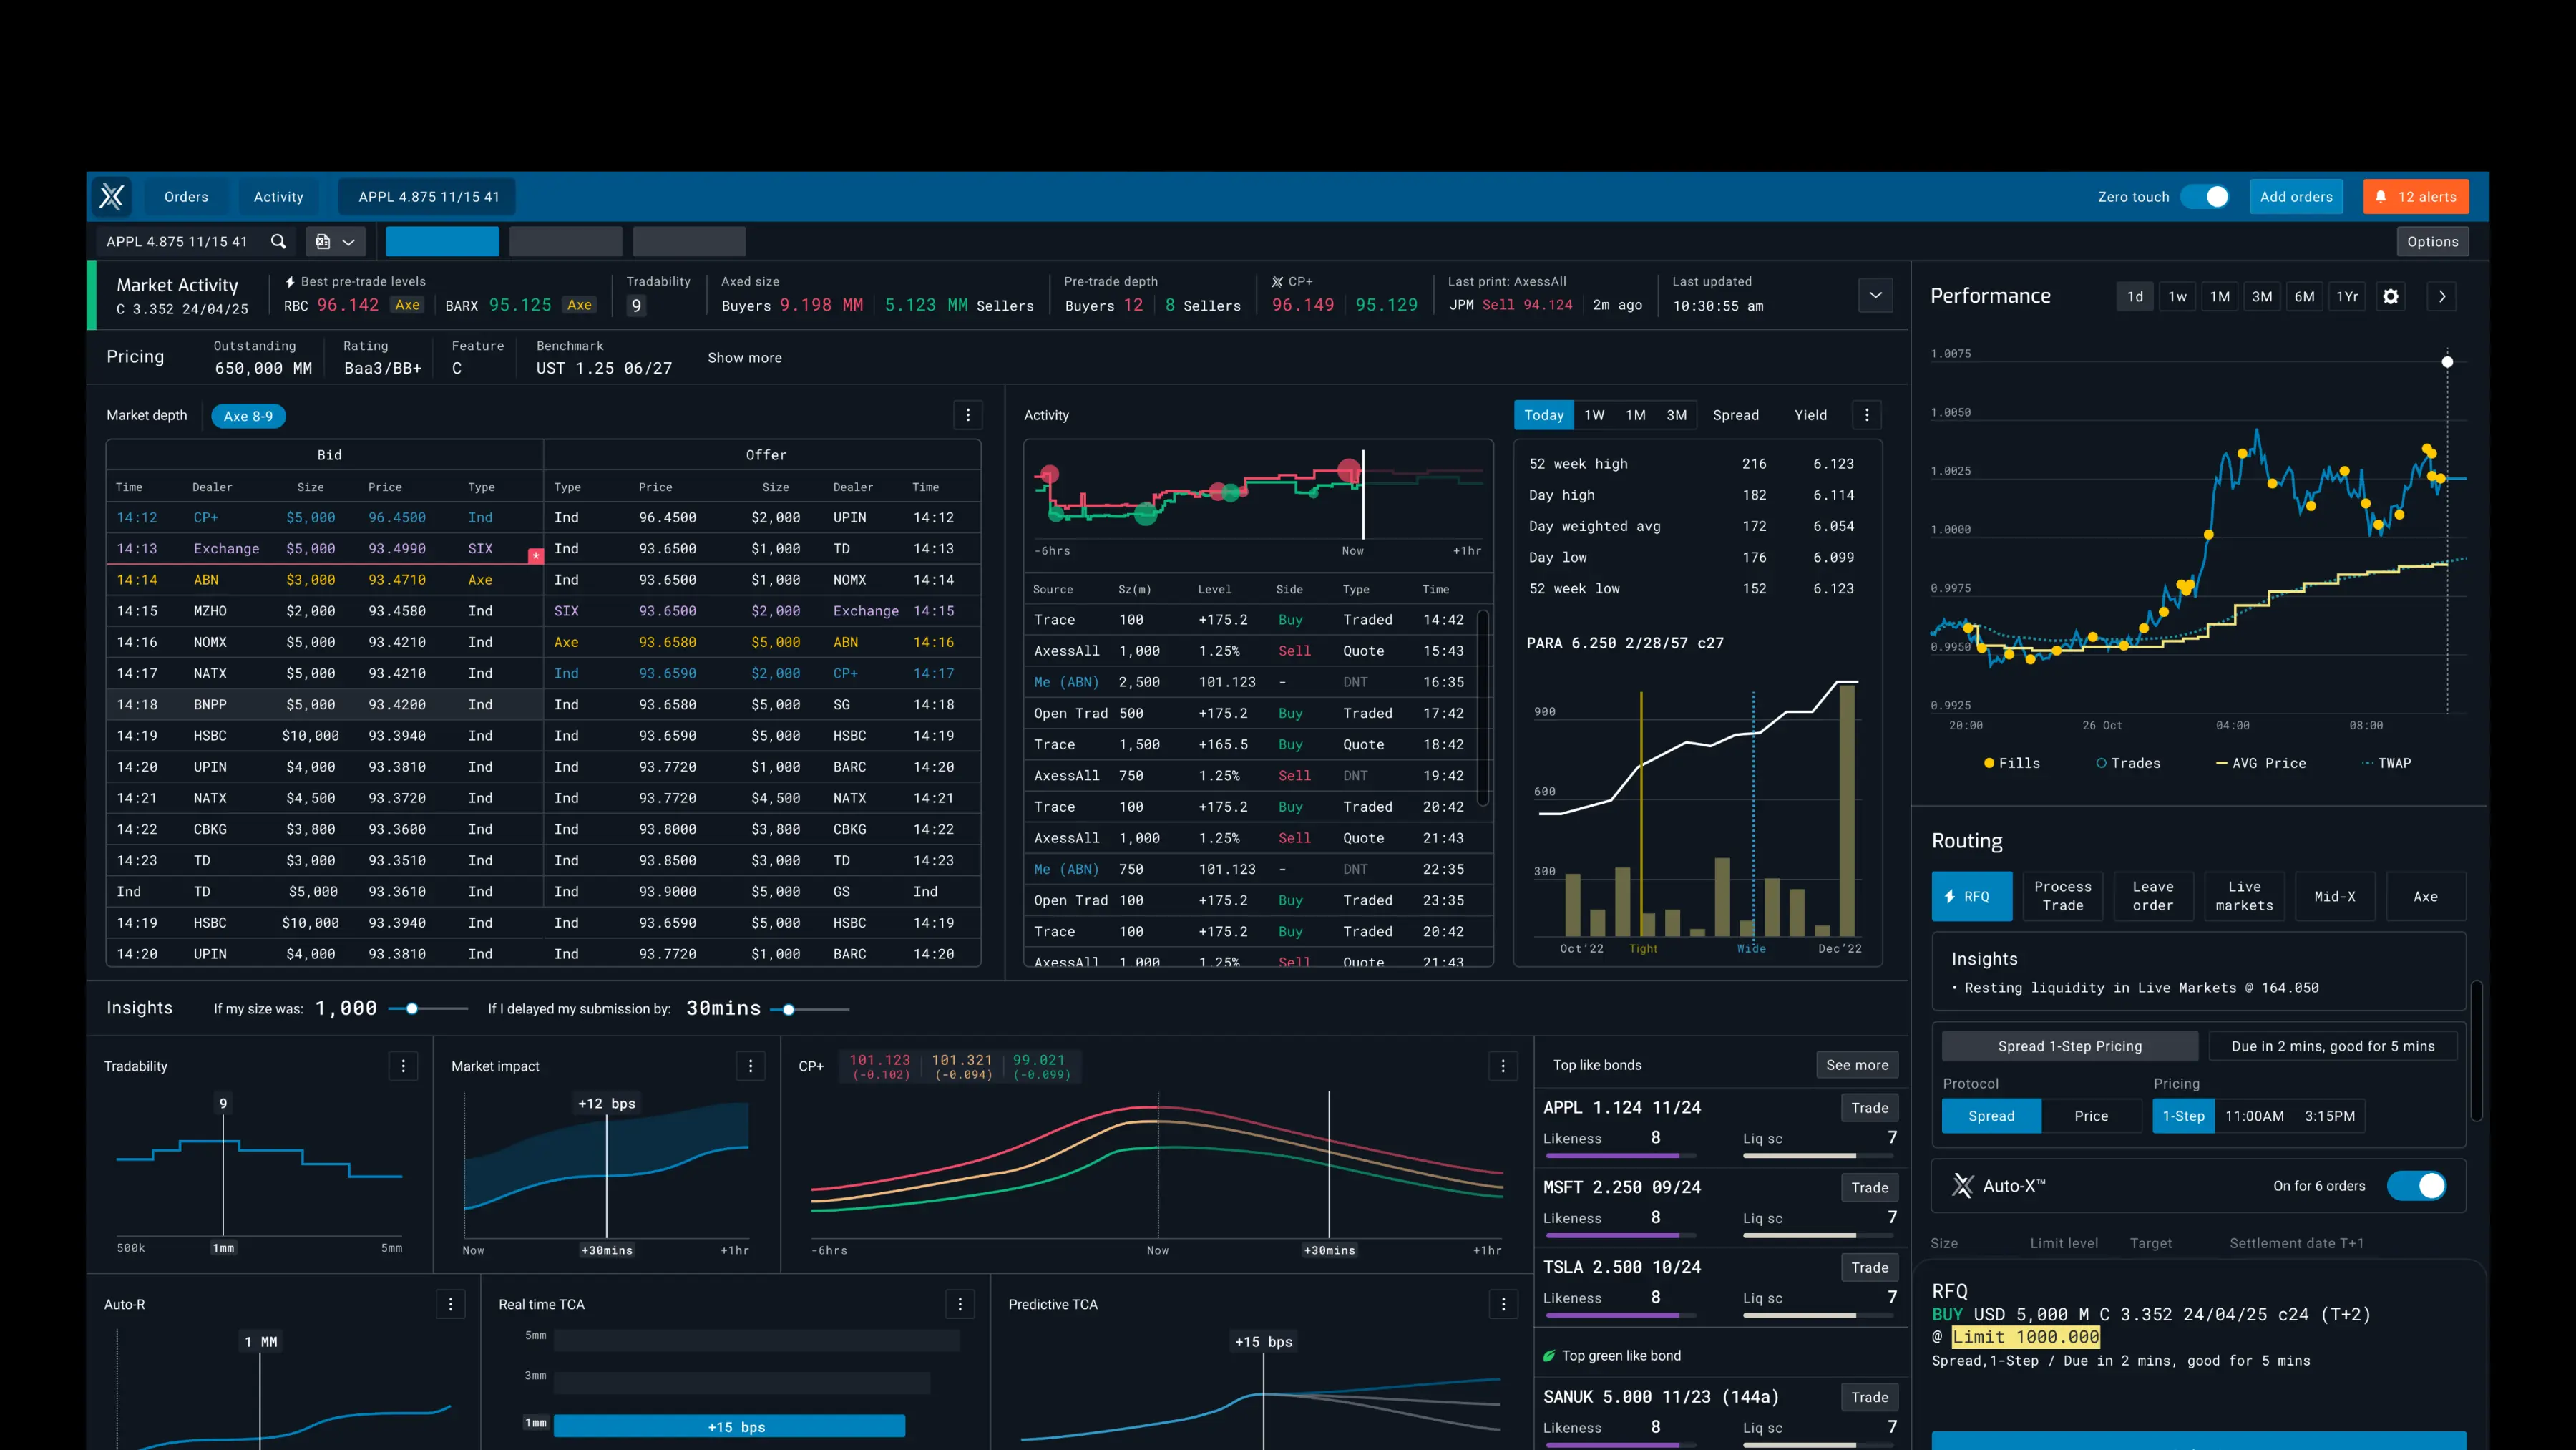Click Likeness bar for MSFT 2.250 09/24

click(x=1620, y=1235)
